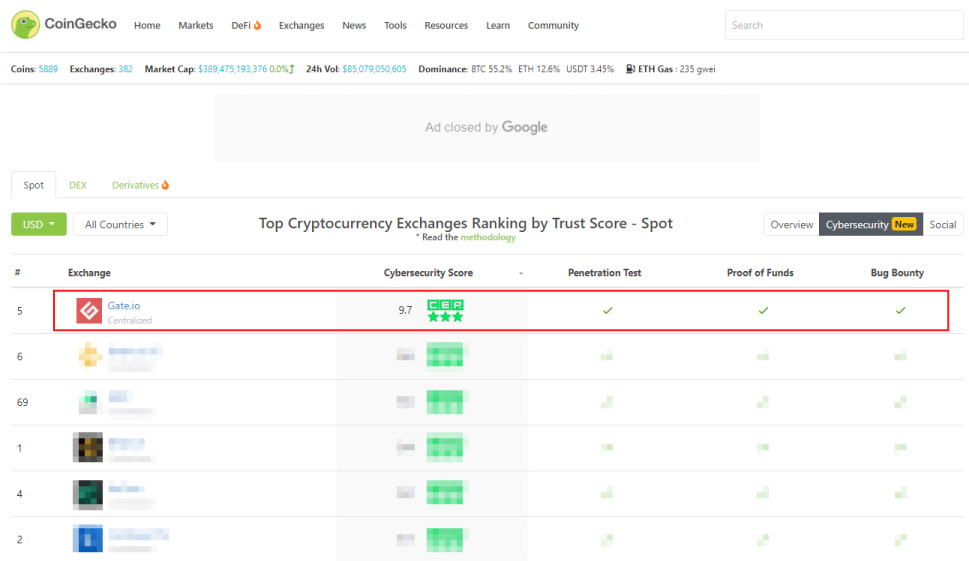Click the BTC 55.2% dominance text
969x561 pixels.
(x=491, y=69)
